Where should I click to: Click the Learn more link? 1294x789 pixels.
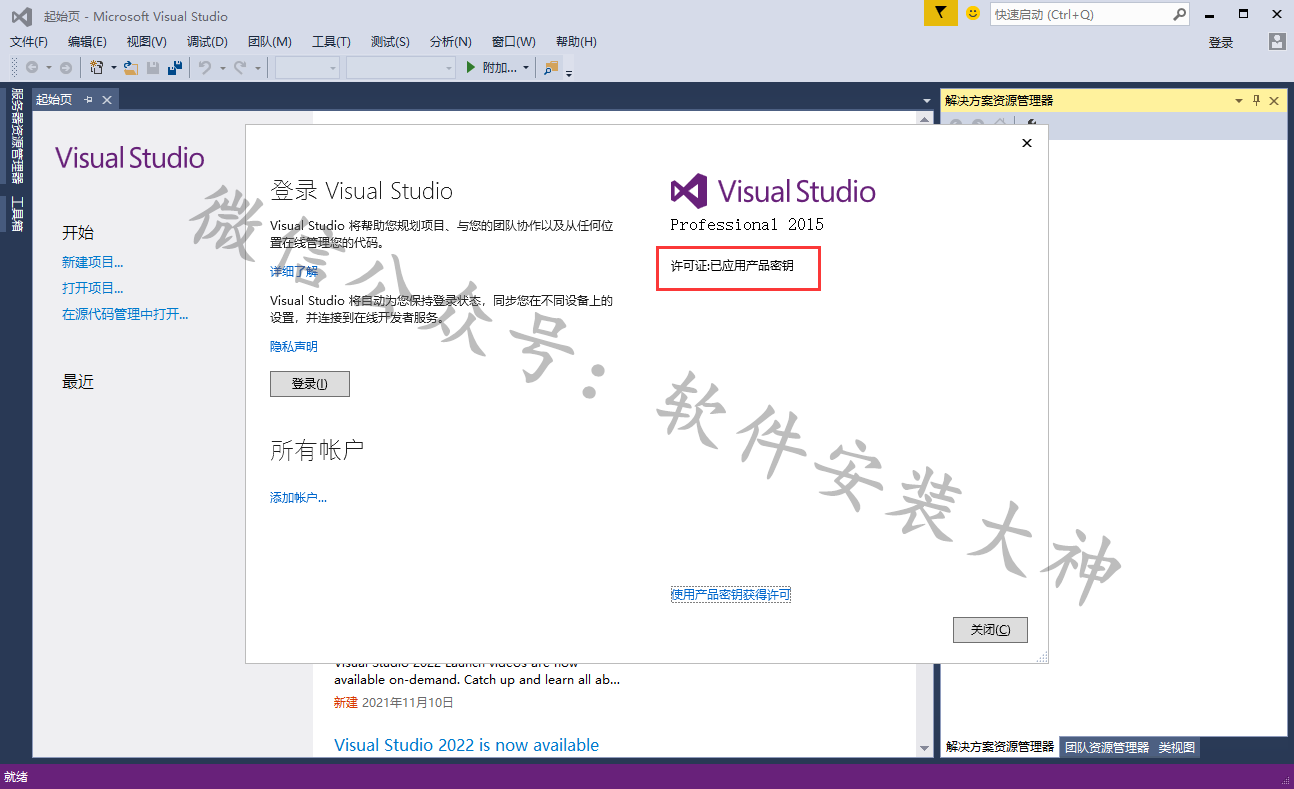pos(294,271)
